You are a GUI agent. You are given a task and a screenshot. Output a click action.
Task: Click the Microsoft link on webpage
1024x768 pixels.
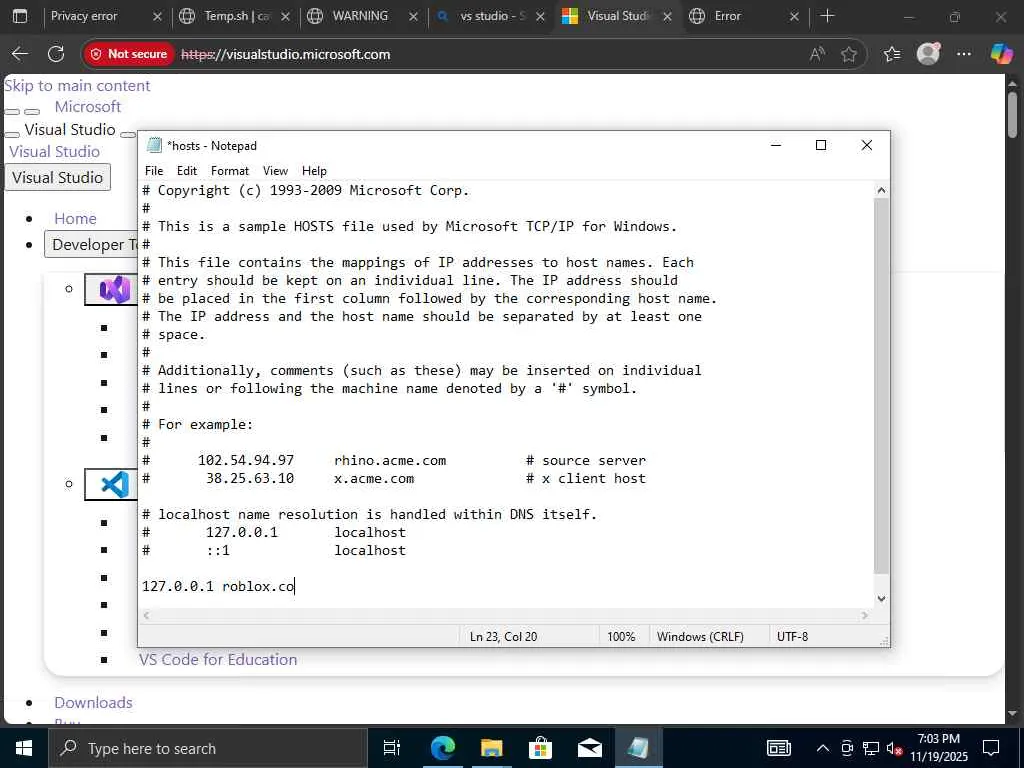(88, 106)
